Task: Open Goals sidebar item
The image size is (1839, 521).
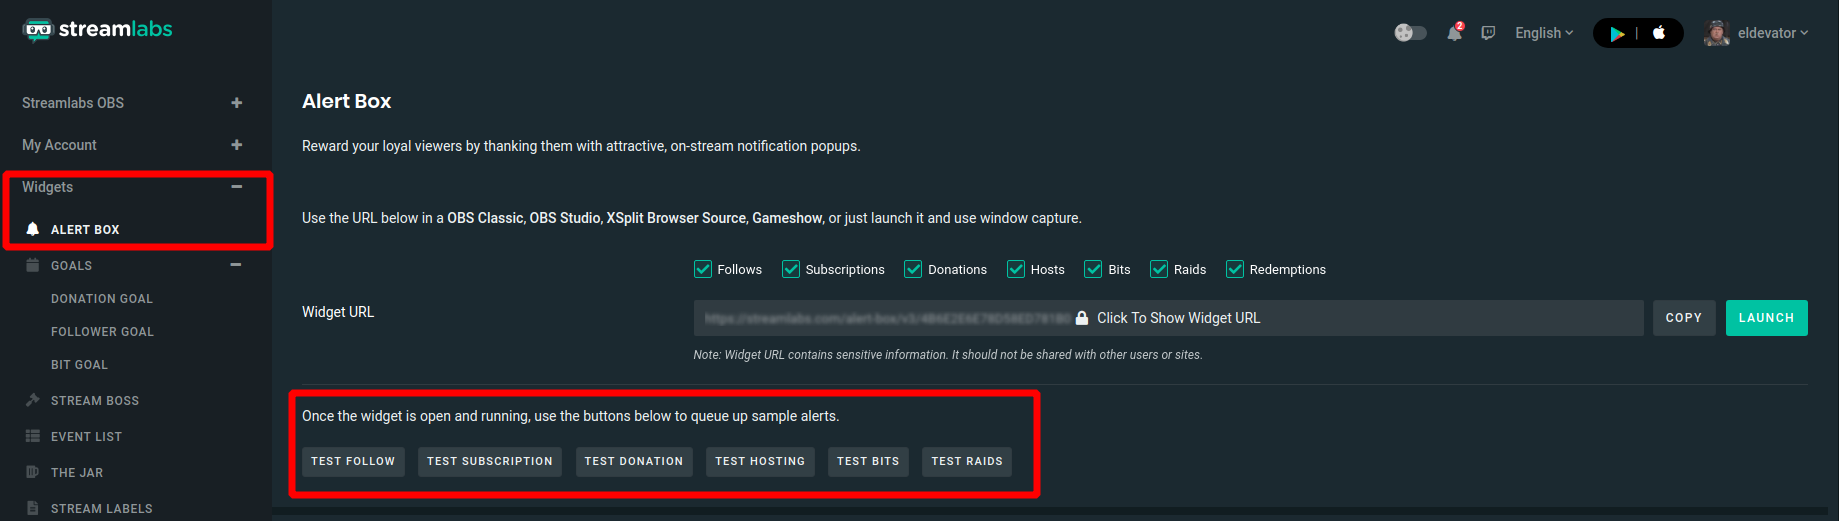Action: [71, 266]
